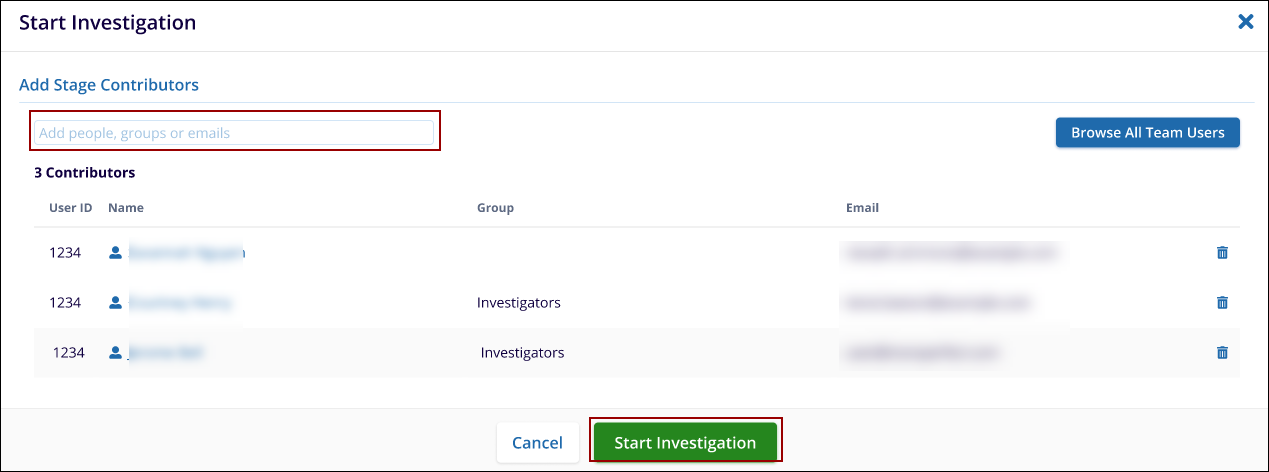Click the trash icon for the second contributor
The width and height of the screenshot is (1269, 472).
(1222, 302)
